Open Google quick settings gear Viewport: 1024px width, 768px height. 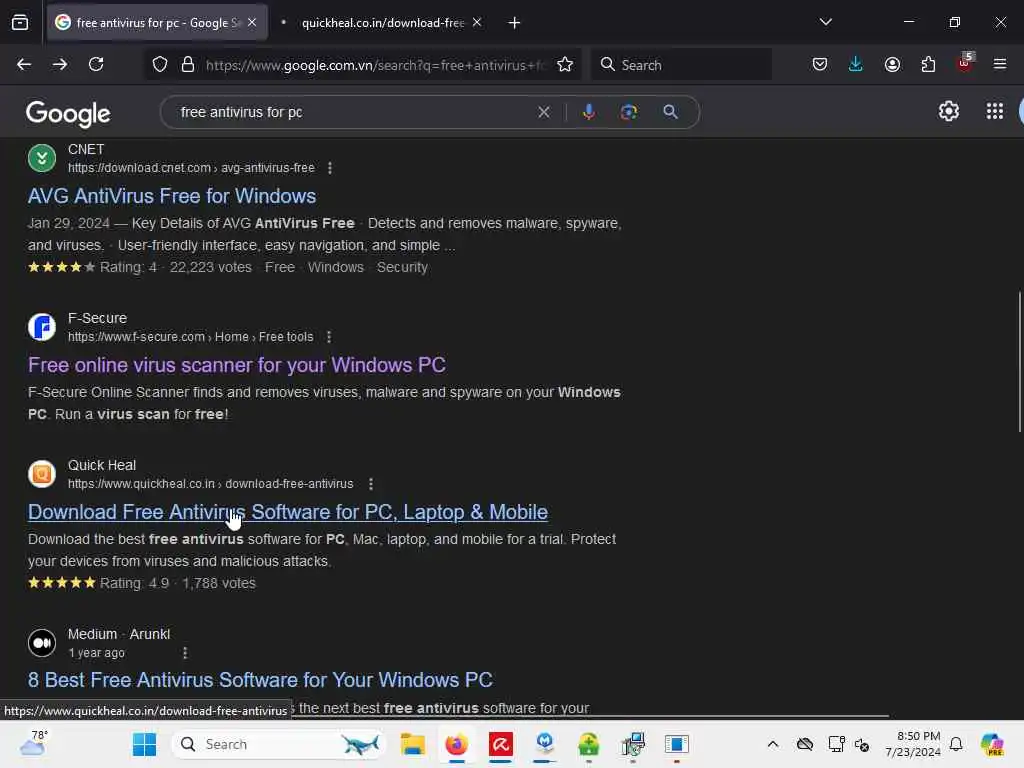948,112
